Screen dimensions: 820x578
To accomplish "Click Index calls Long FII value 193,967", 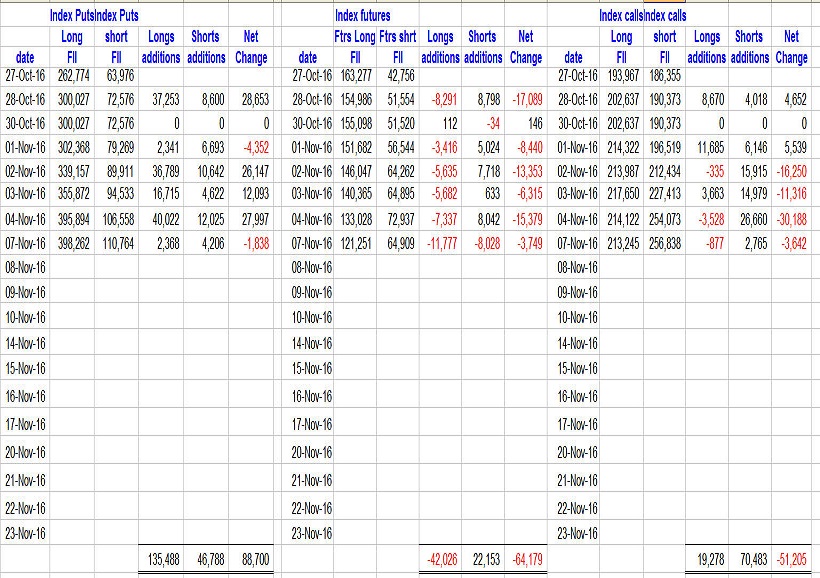I will click(621, 74).
